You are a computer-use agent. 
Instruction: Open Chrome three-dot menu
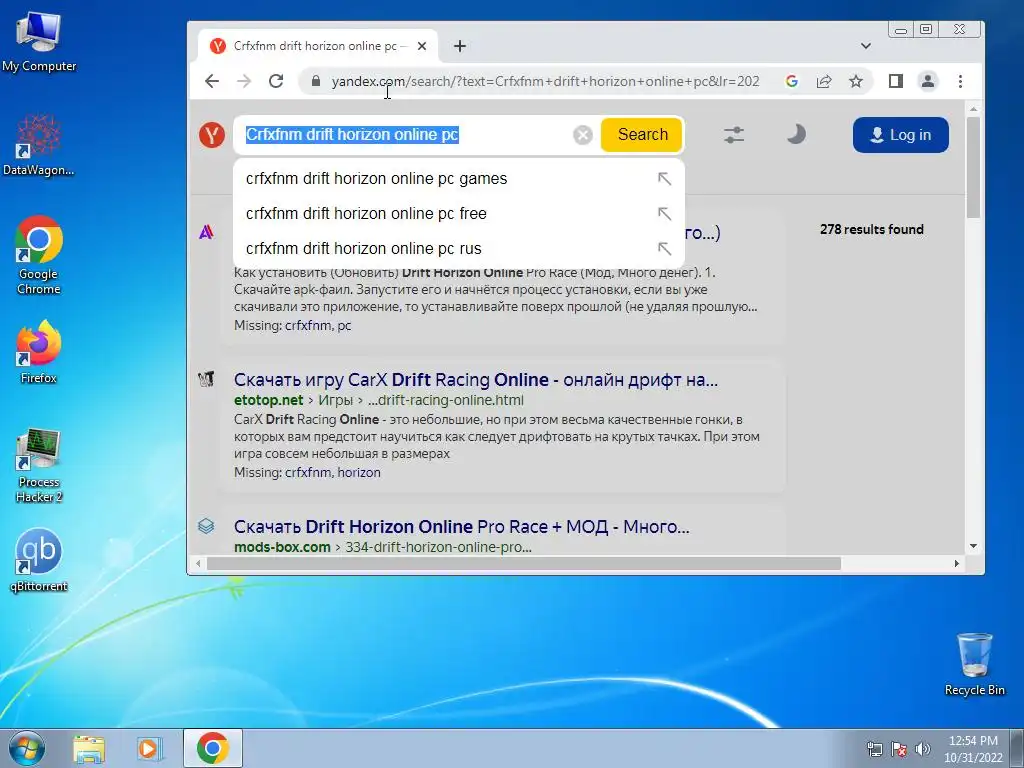pos(960,81)
